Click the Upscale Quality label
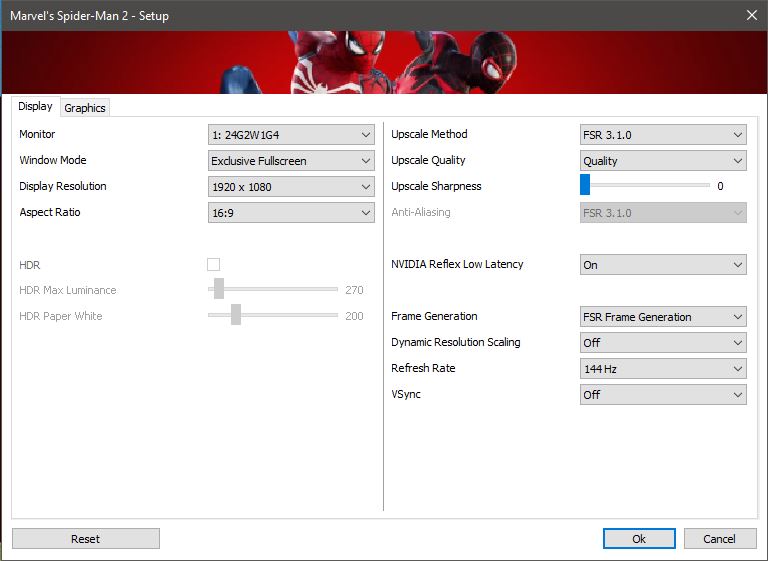The image size is (768, 561). point(428,160)
